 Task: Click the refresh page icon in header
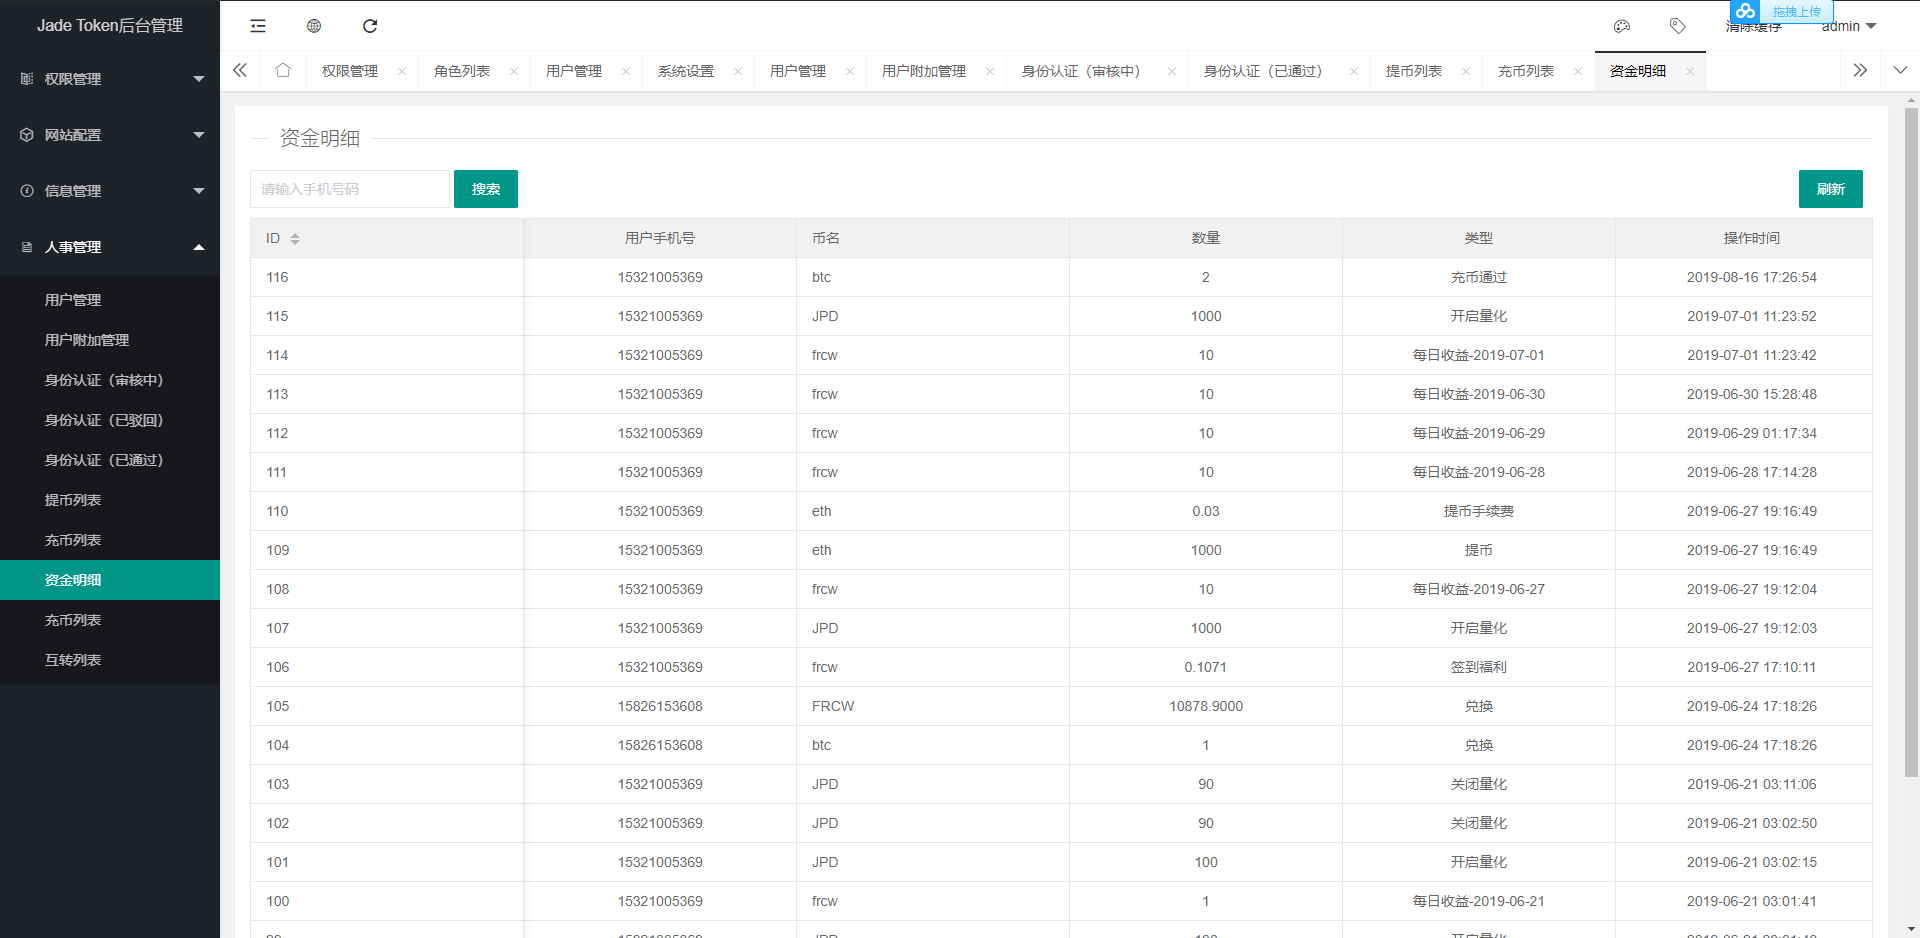coord(370,26)
